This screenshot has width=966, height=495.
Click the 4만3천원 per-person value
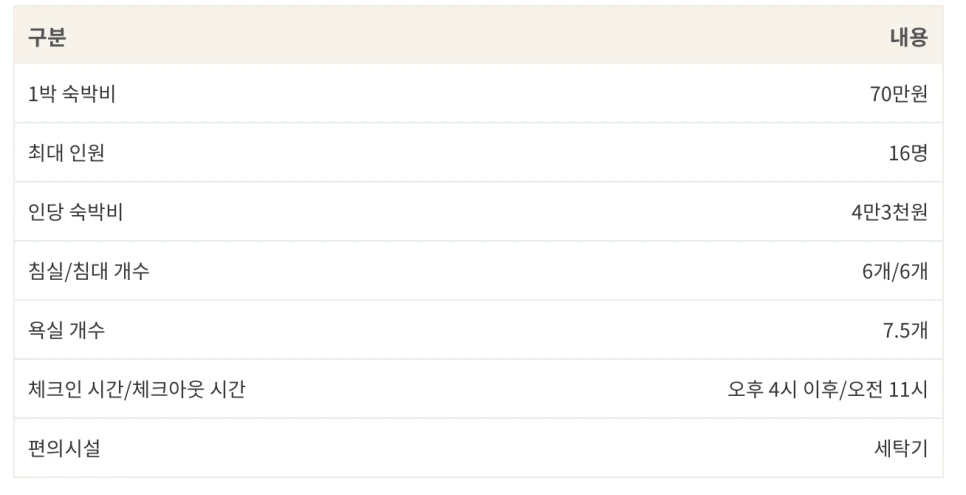889,212
